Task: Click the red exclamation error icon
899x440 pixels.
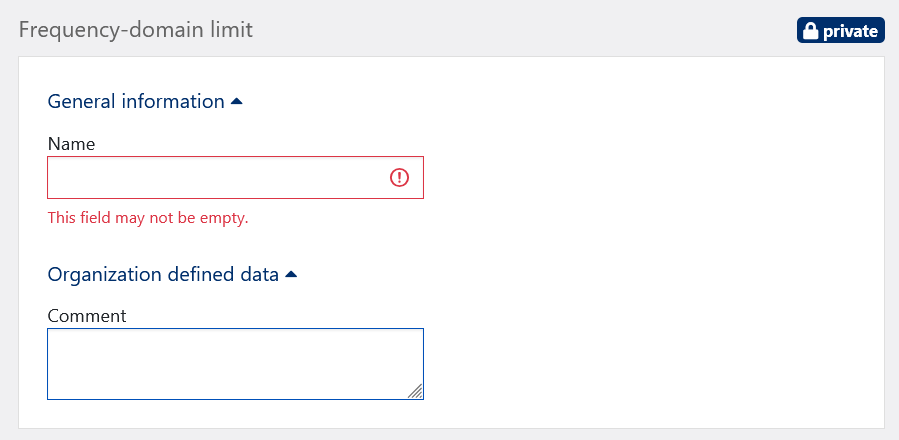Action: [399, 178]
